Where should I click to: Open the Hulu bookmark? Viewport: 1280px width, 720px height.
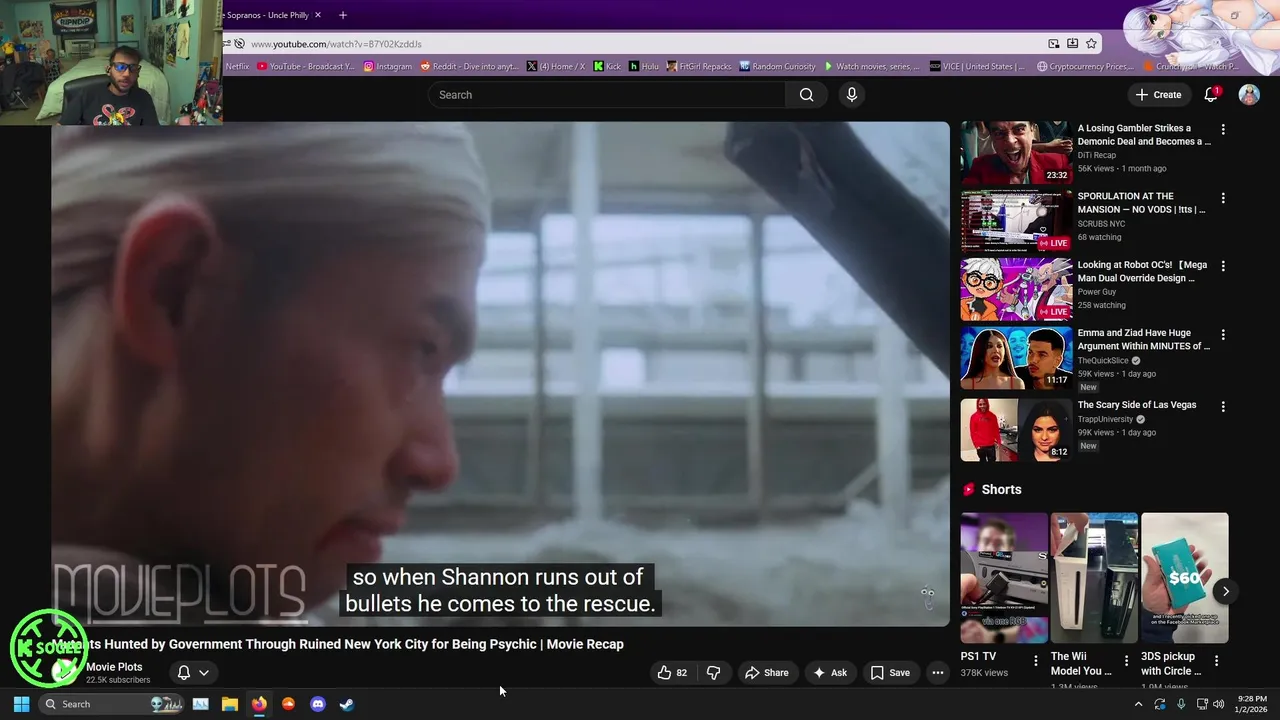pos(644,66)
